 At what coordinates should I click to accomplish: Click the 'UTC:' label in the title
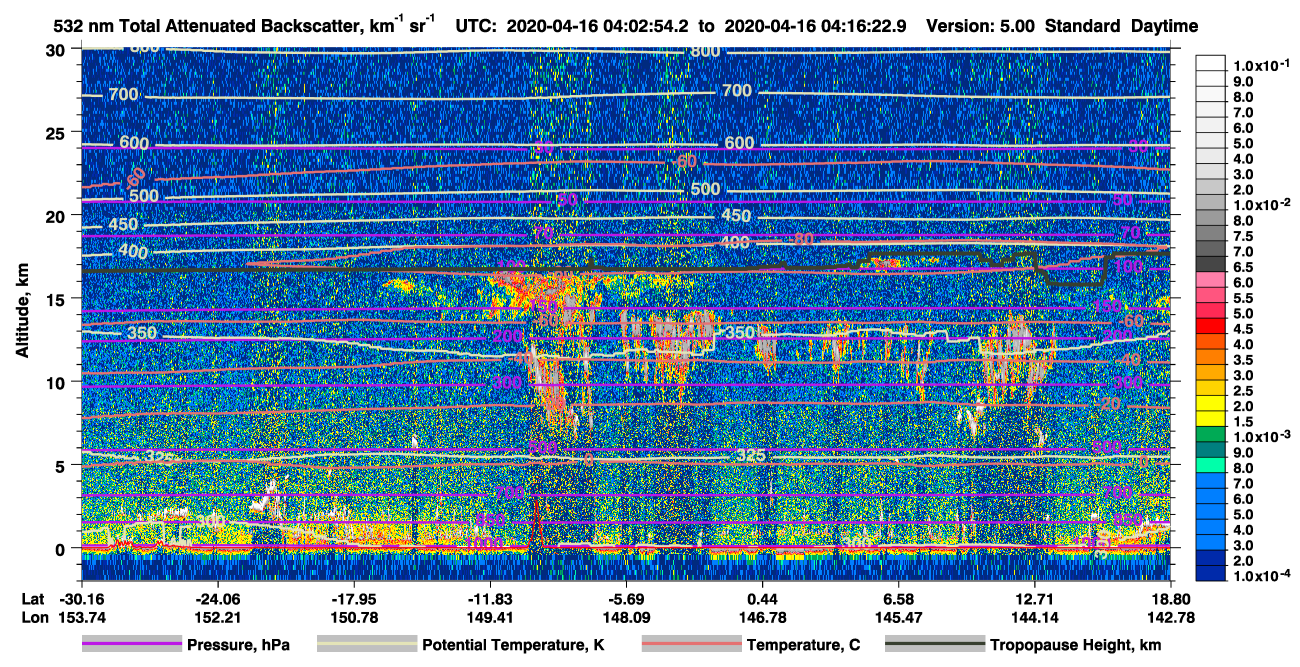477,27
